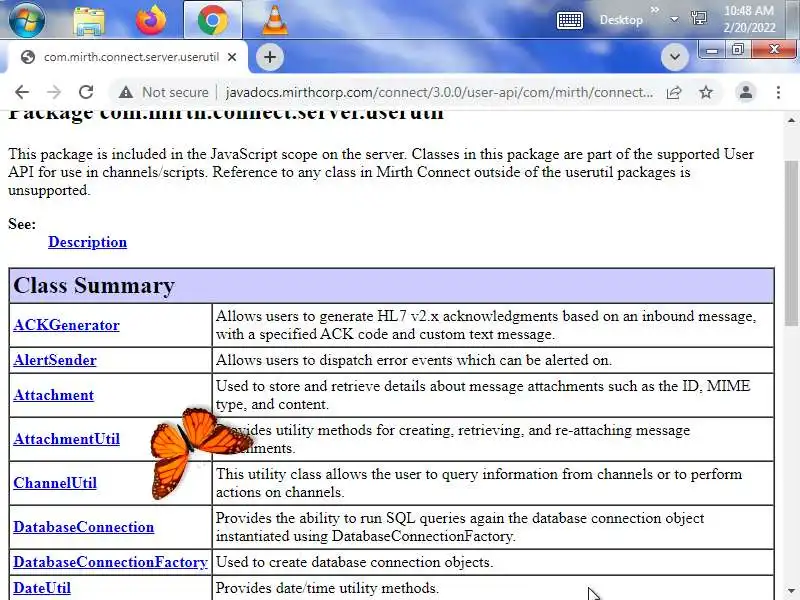The height and width of the screenshot is (600, 800).
Task: Go back to the previous page
Action: 22,92
